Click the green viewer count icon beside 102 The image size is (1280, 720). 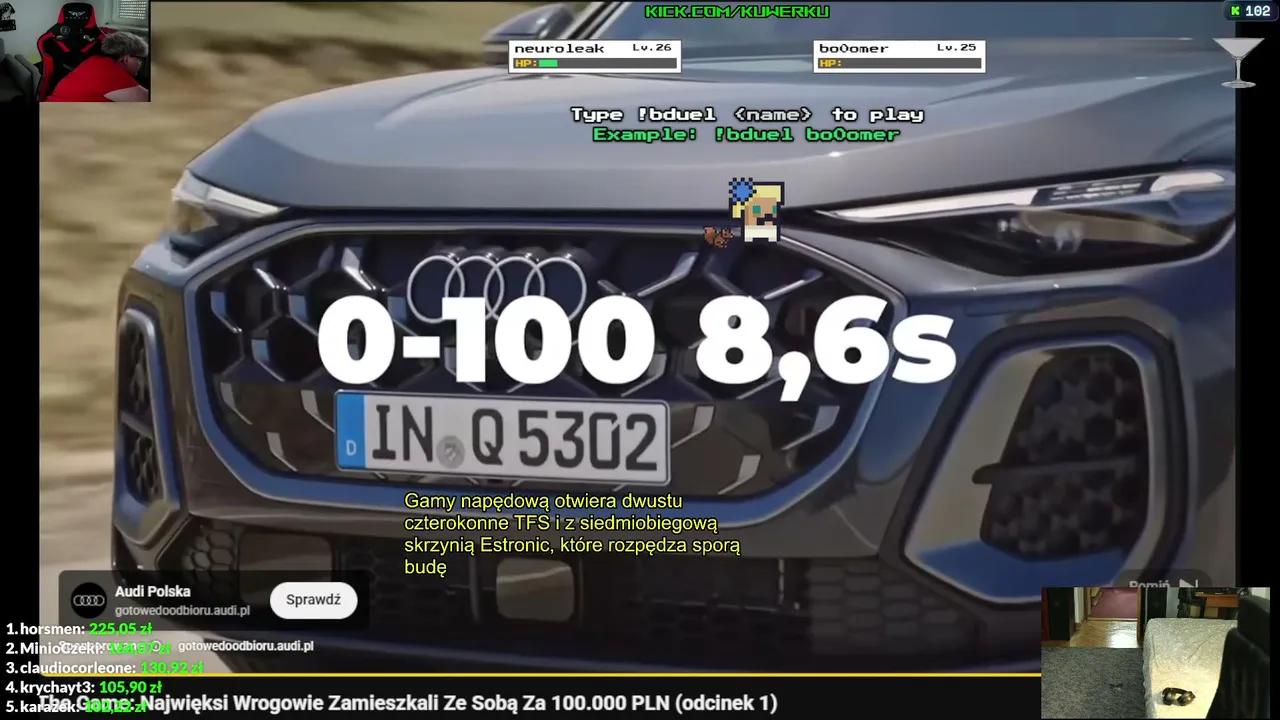pos(1235,11)
